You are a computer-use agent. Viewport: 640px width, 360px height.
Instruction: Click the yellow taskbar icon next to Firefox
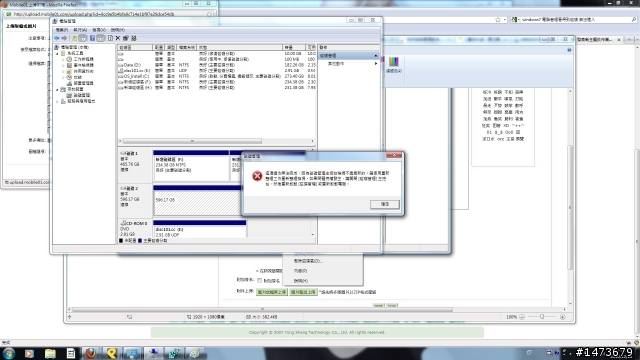[x=111, y=353]
